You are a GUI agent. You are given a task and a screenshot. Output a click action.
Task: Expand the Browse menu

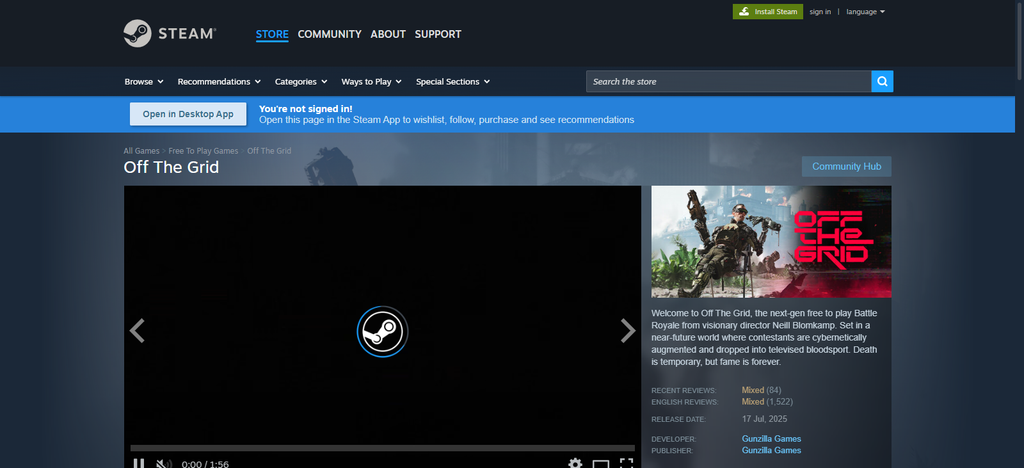(x=144, y=82)
